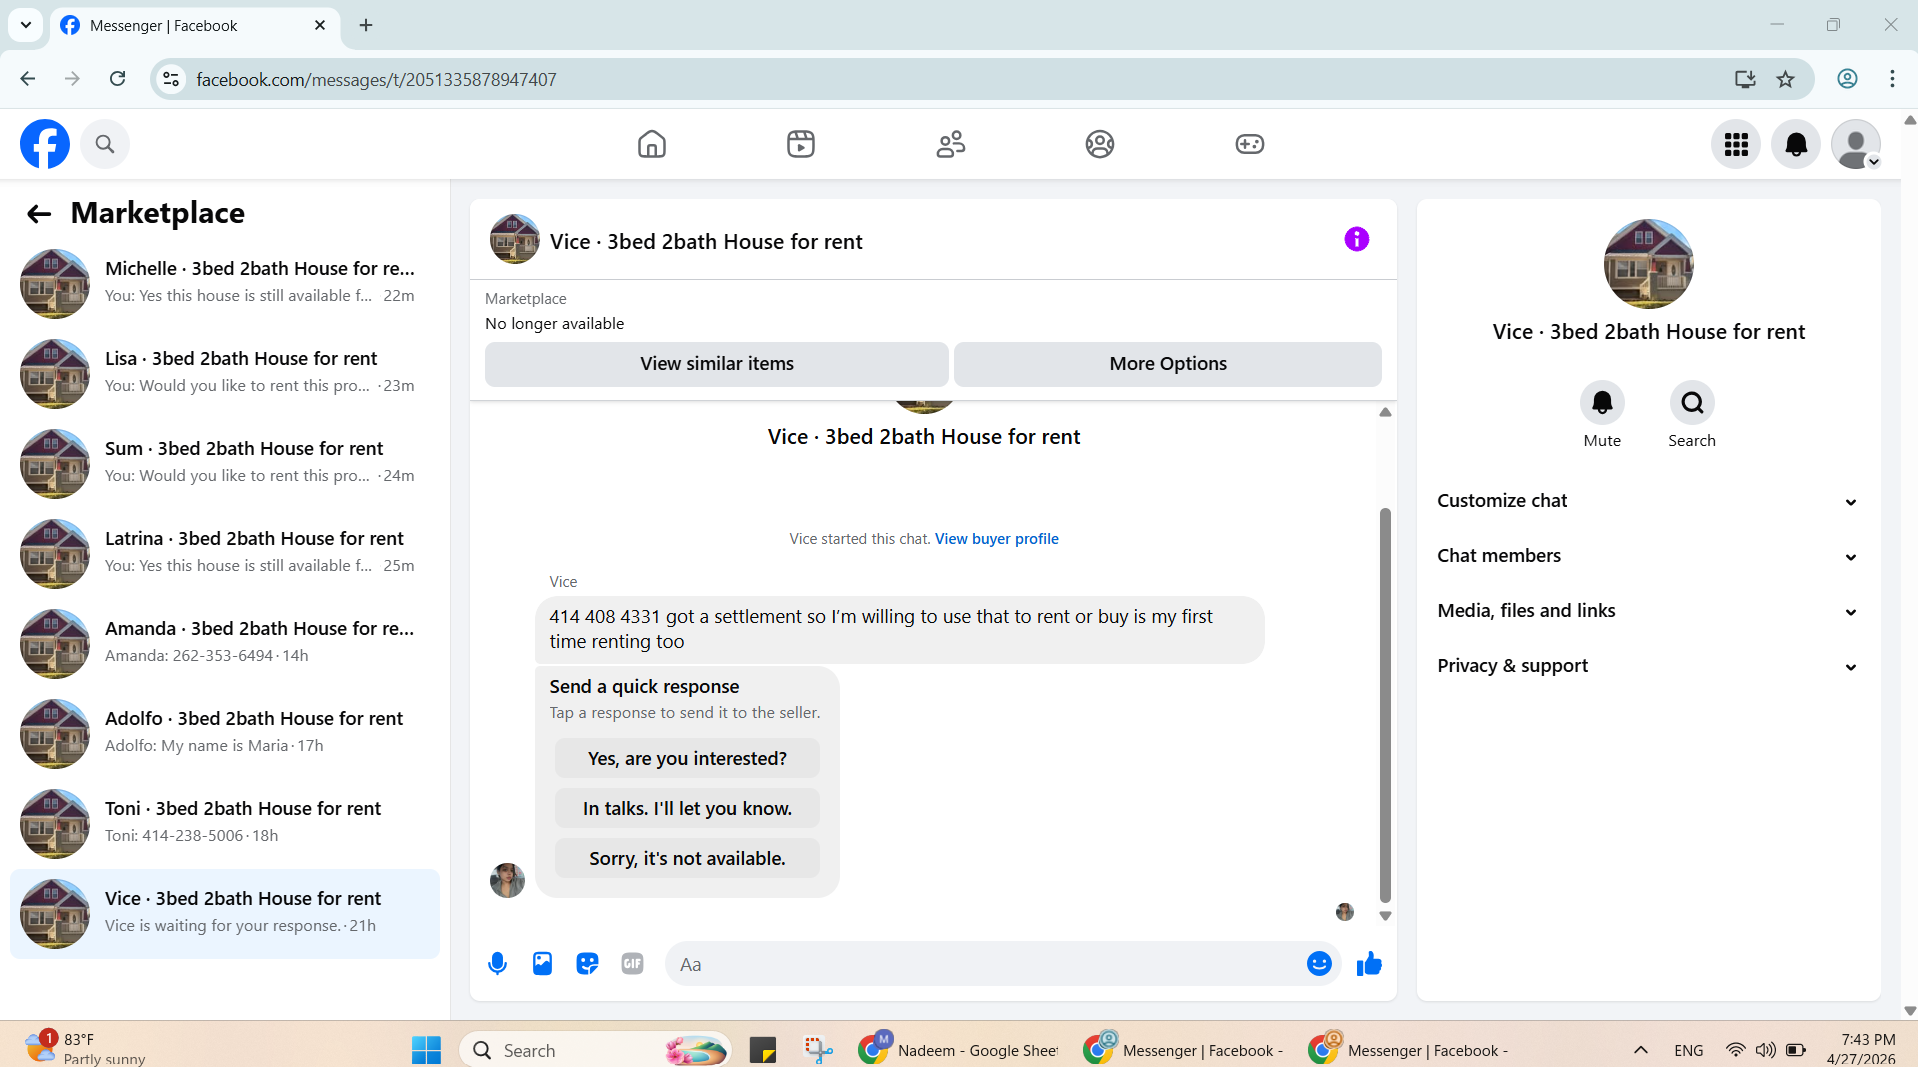Select the Messenger | Facebook tab
Image resolution: width=1918 pixels, height=1067 pixels.
coord(194,26)
